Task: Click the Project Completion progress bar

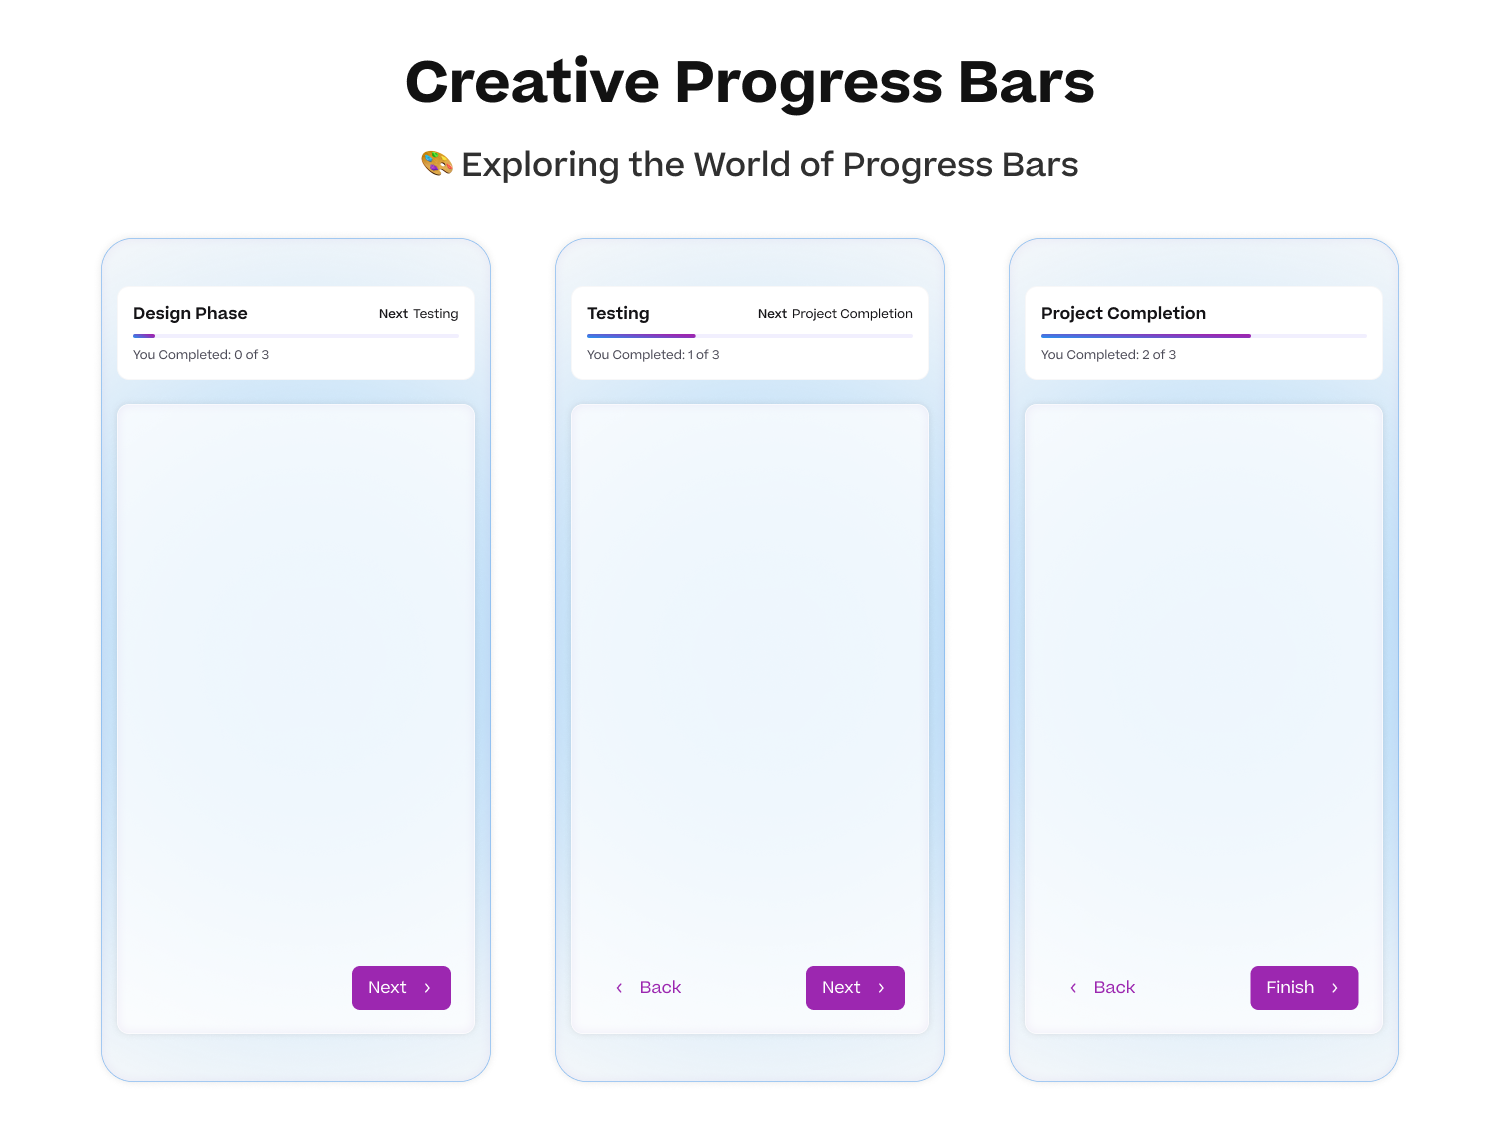Action: point(1203,335)
